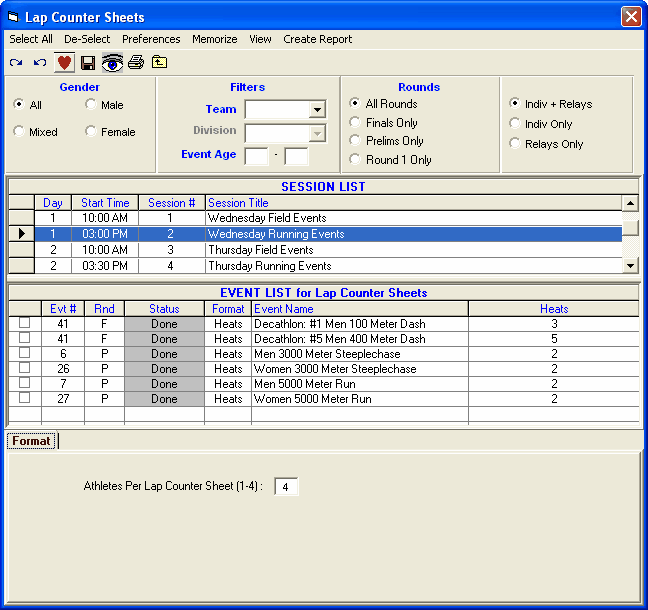Click the Event Age maximum field
This screenshot has height=610, width=648.
pyautogui.click(x=296, y=157)
